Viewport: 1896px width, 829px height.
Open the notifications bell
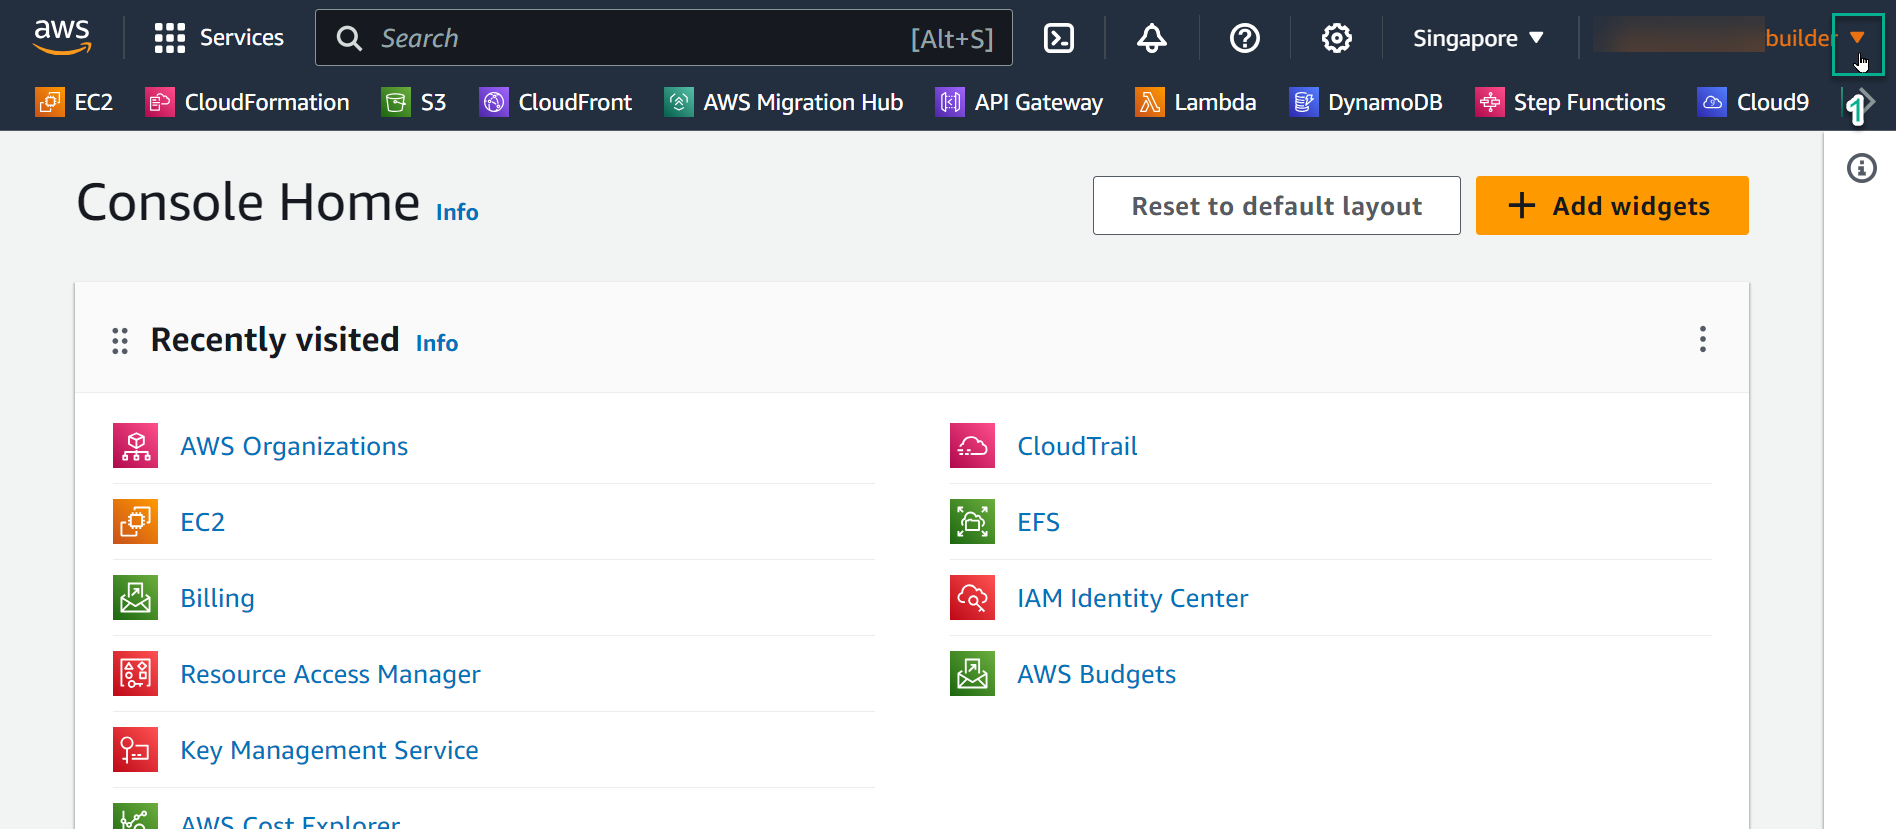1152,38
